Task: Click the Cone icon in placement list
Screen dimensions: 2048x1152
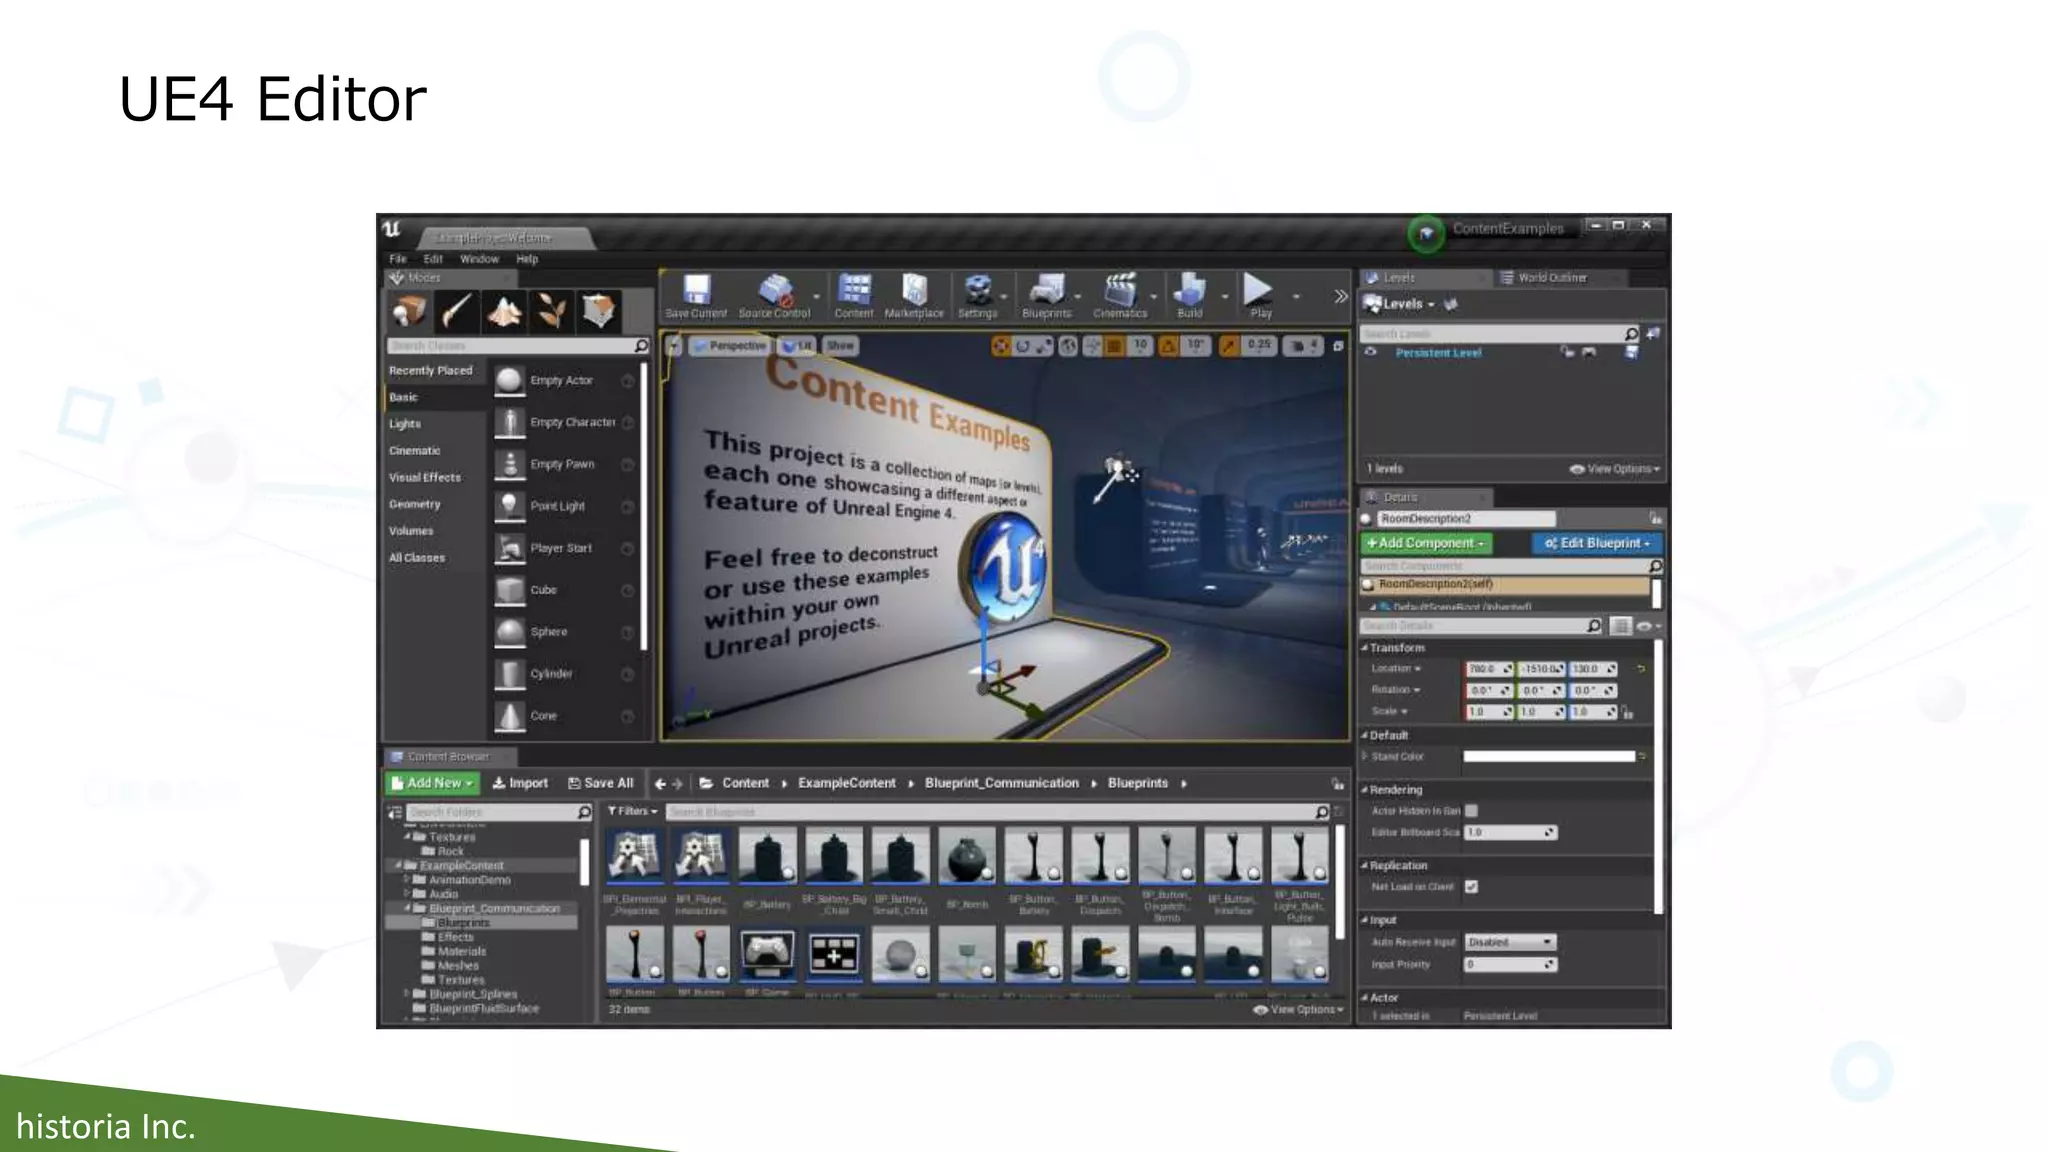Action: (x=510, y=716)
